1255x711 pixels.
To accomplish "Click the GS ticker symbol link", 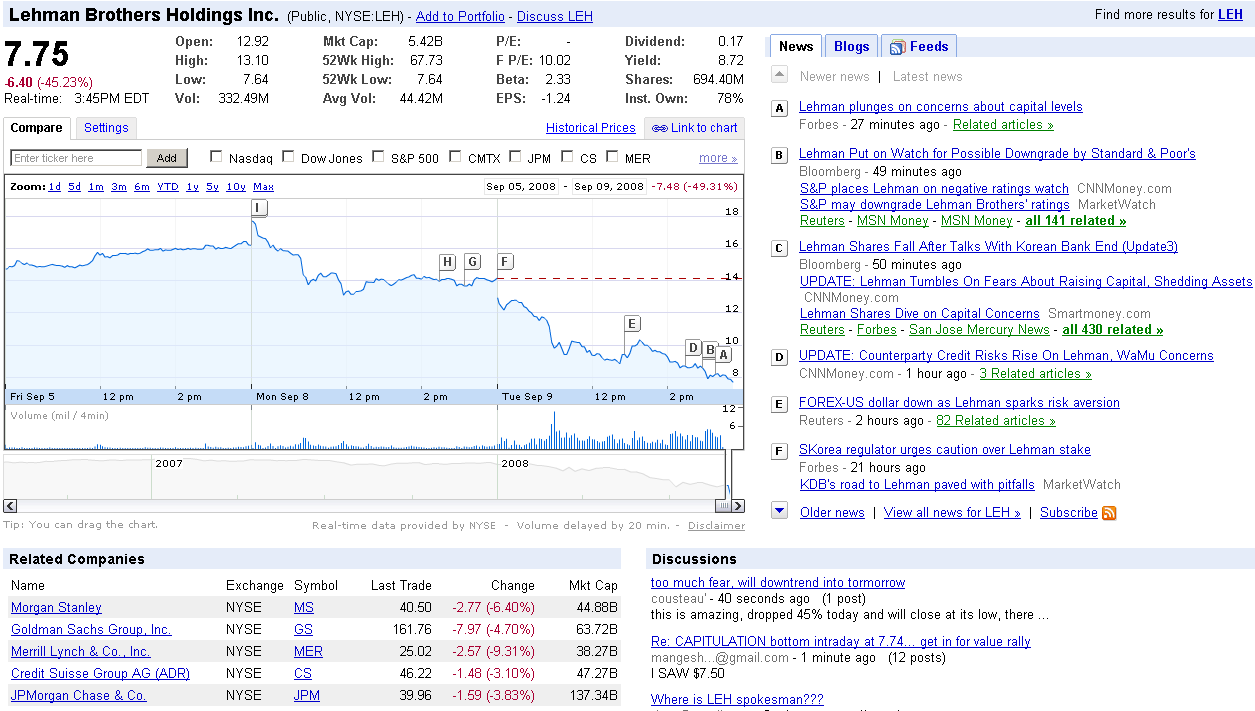I will [303, 630].
